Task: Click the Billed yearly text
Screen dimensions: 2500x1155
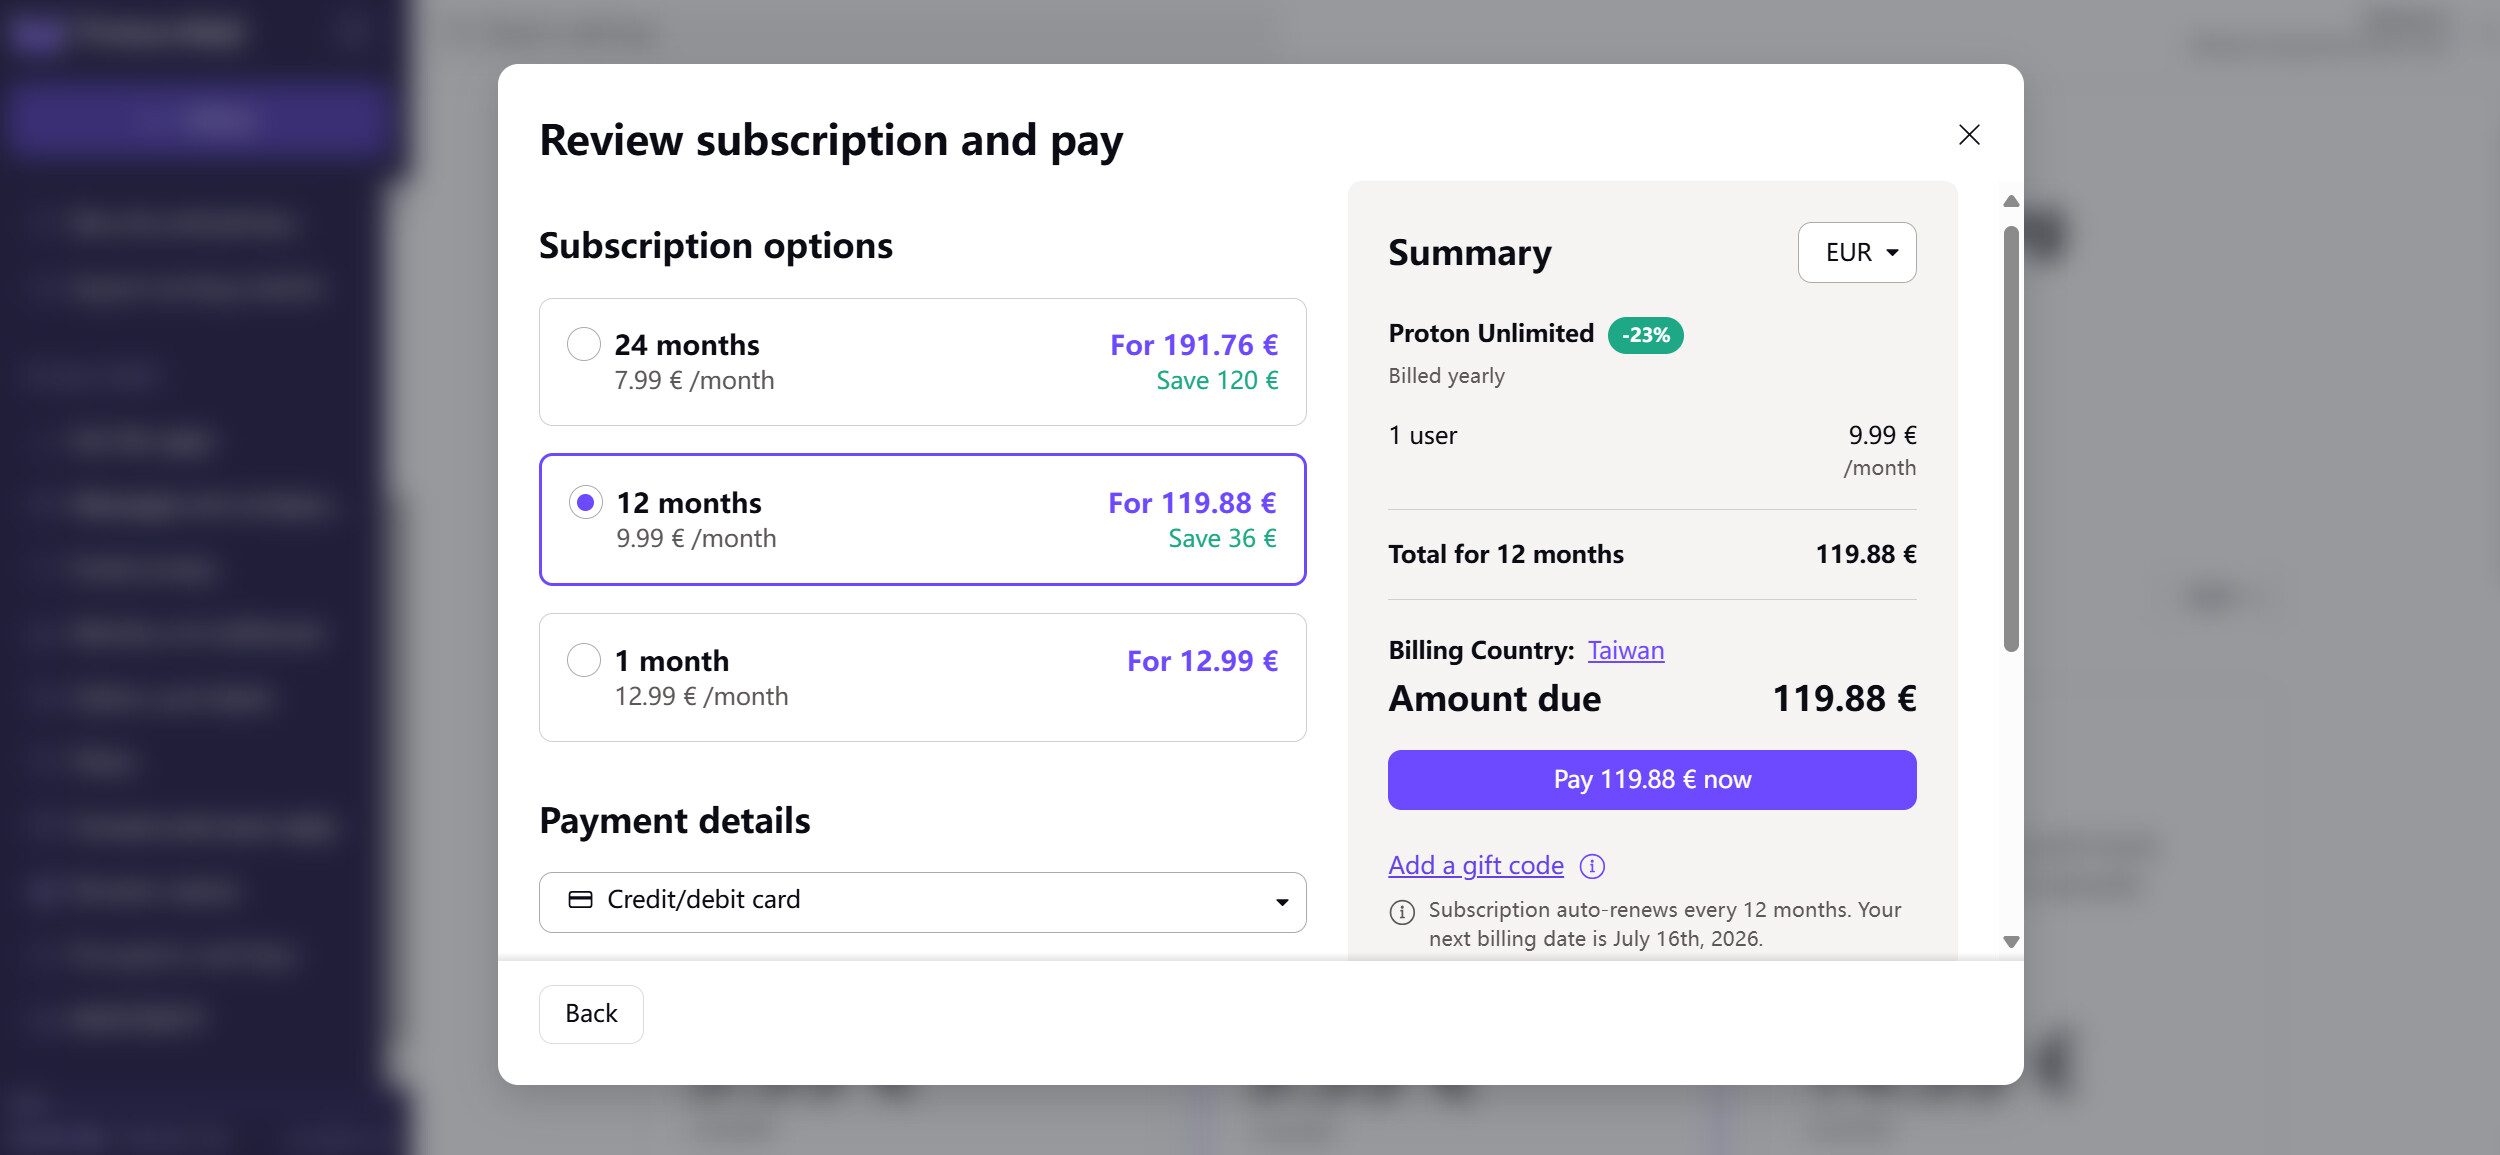Action: [1446, 376]
